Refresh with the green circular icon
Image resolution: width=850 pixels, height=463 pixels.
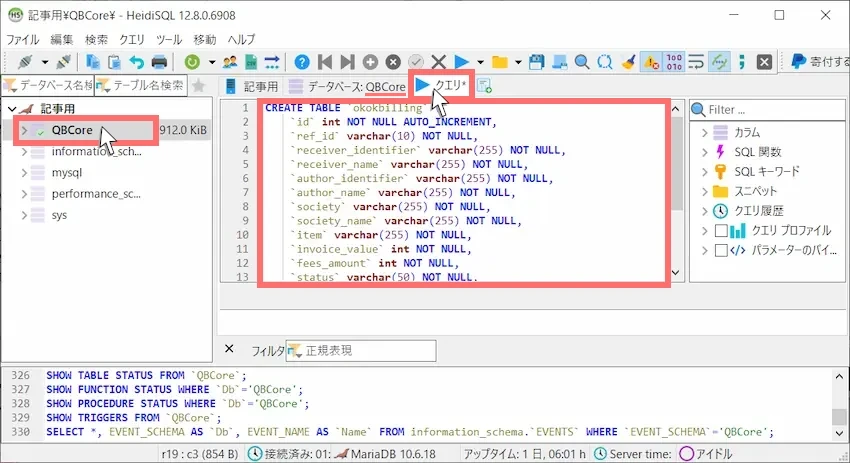(192, 62)
